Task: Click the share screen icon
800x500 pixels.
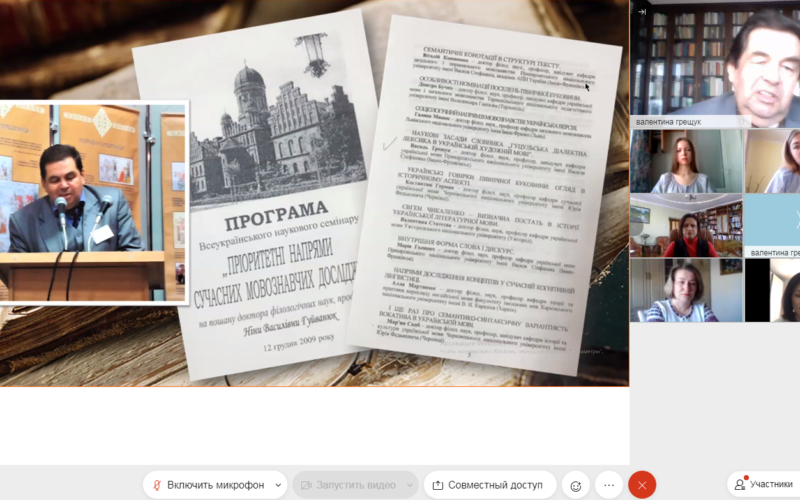Action: point(438,485)
